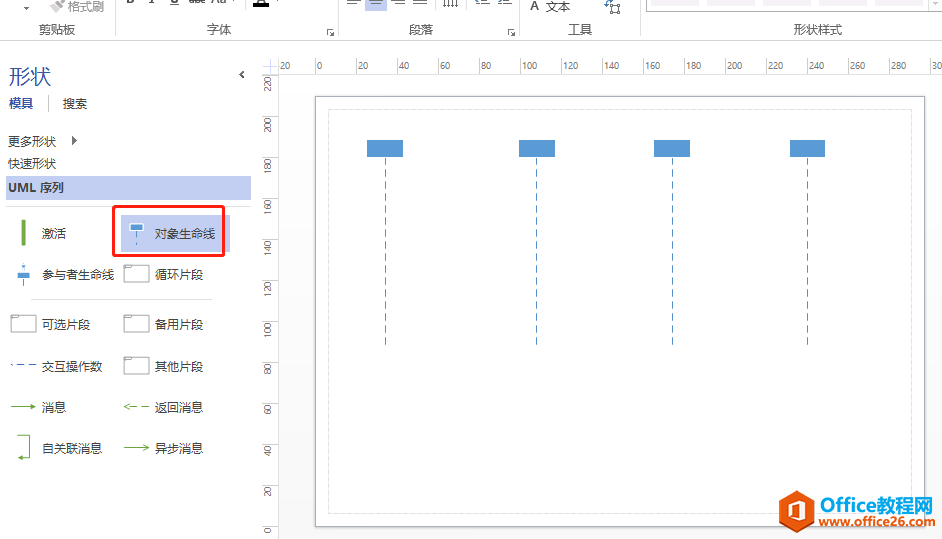This screenshot has width=942, height=539.
Task: Collapse the 形状 shapes pane
Action: point(242,75)
